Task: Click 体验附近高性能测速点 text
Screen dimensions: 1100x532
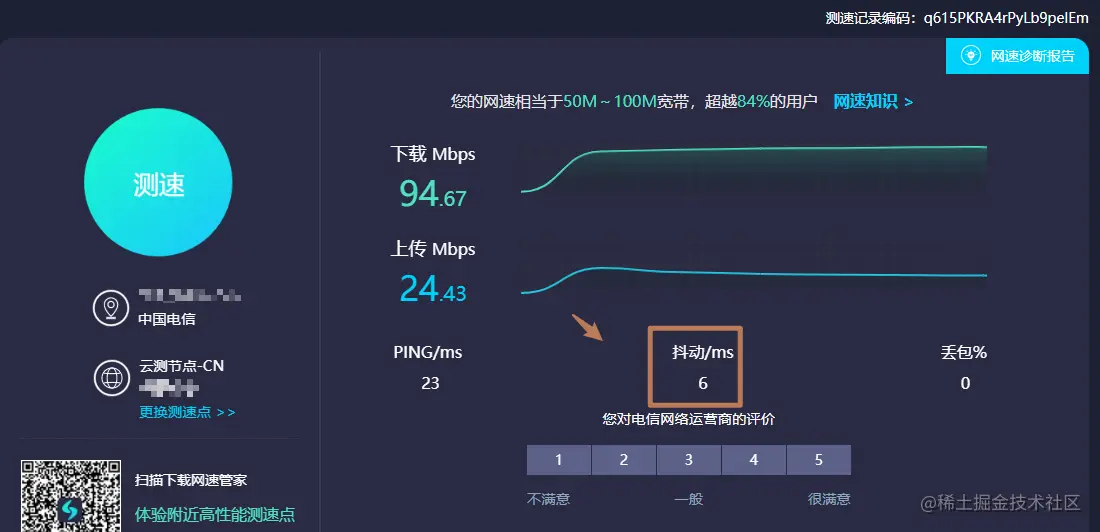Action: [215, 514]
